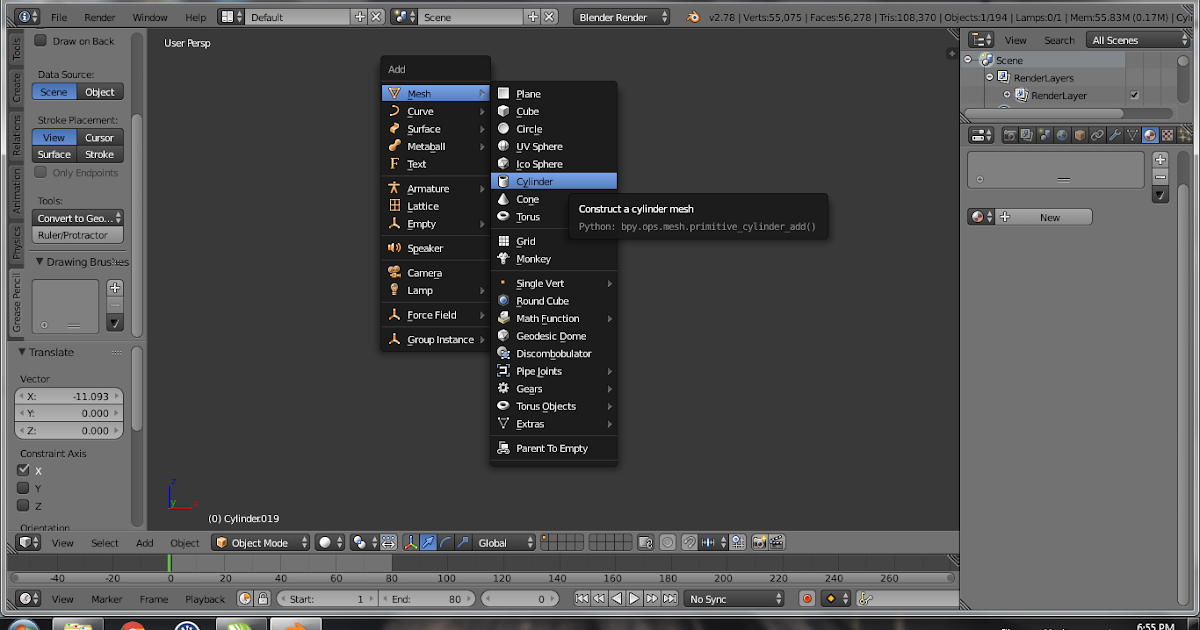The height and width of the screenshot is (630, 1200).
Task: Open the Modifiers wrench tab
Action: click(x=1115, y=135)
